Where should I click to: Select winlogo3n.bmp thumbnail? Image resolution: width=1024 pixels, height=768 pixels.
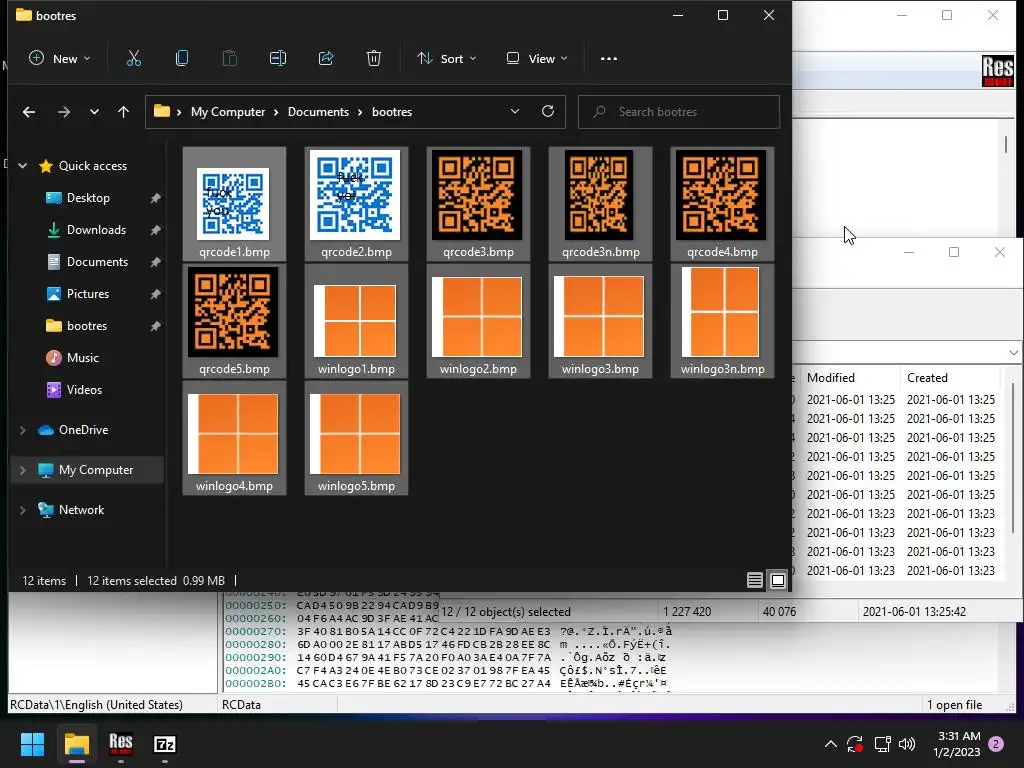[722, 321]
